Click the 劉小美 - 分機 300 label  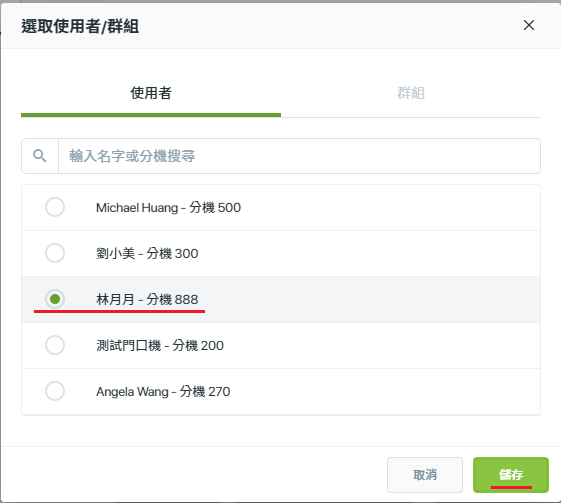pyautogui.click(x=147, y=253)
